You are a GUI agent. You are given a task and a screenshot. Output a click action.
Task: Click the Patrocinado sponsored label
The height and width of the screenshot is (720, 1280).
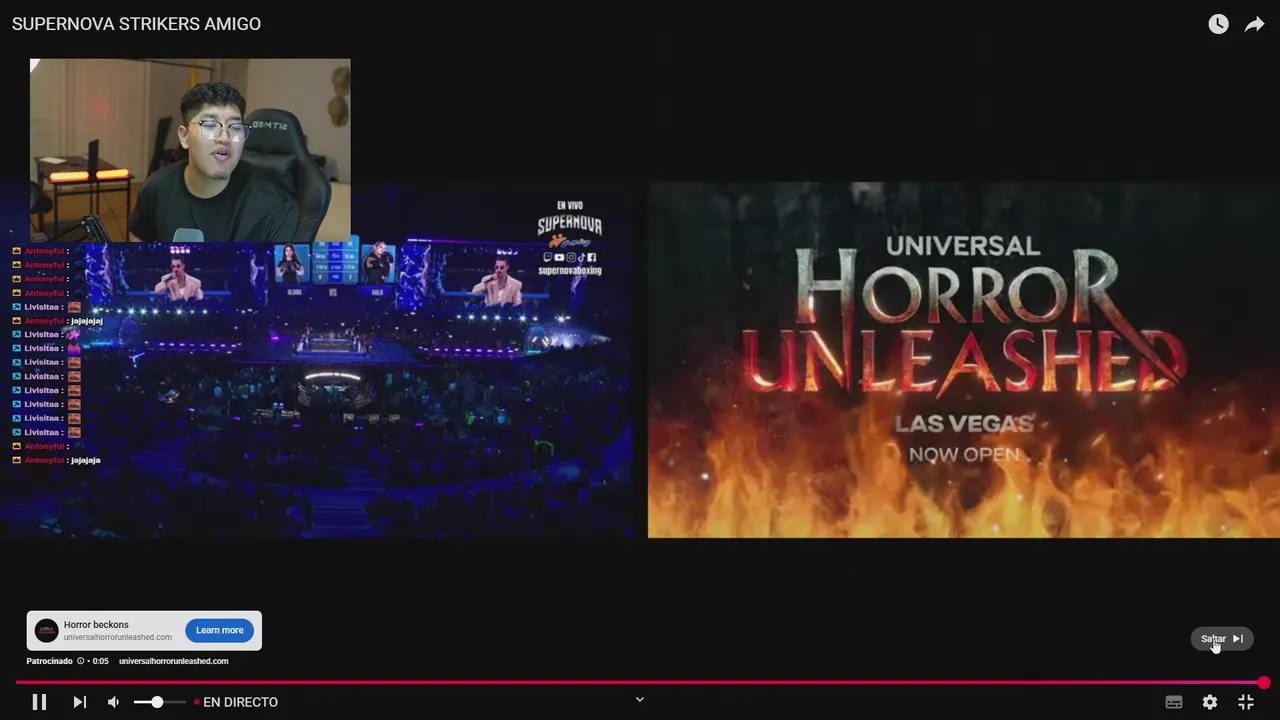(49, 661)
